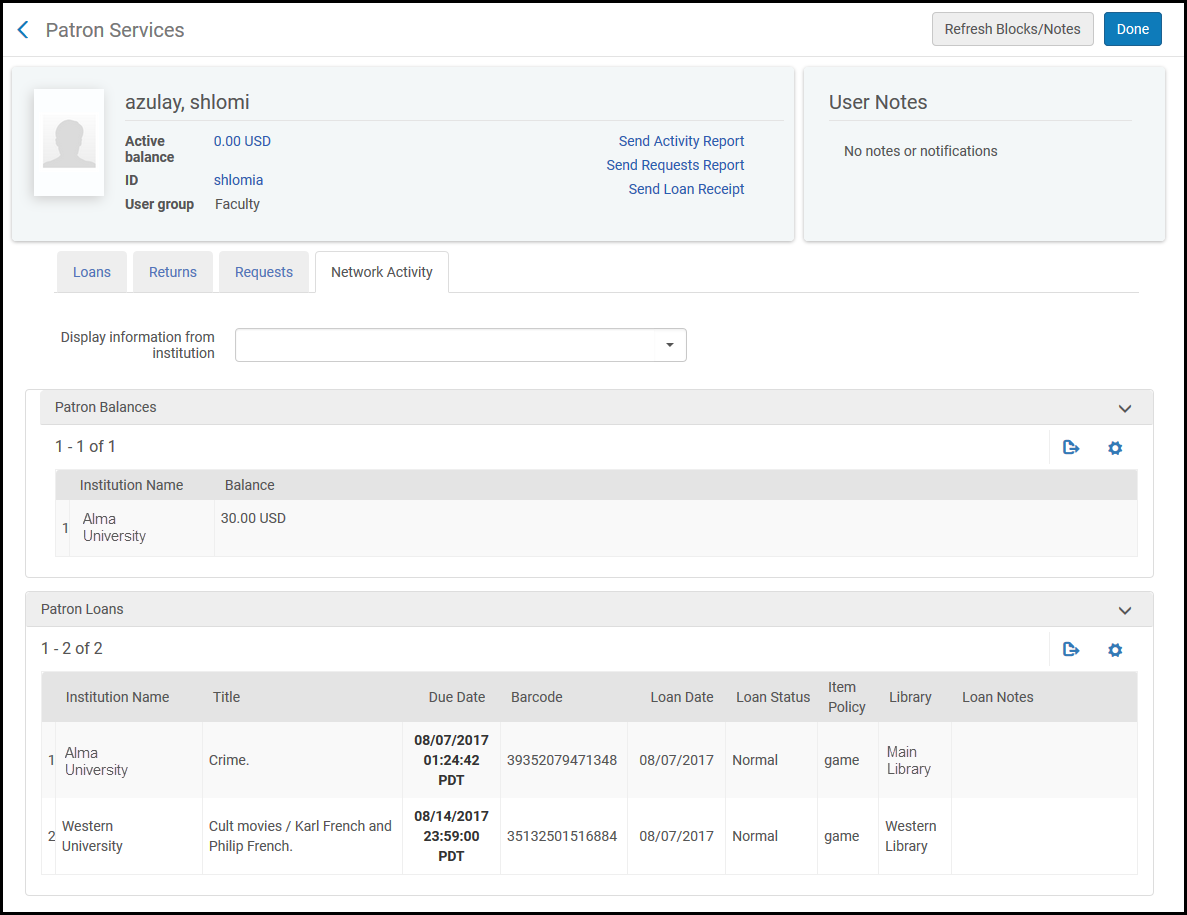Select Cult movies / Karl French title cell
The image size is (1187, 915).
(301, 836)
